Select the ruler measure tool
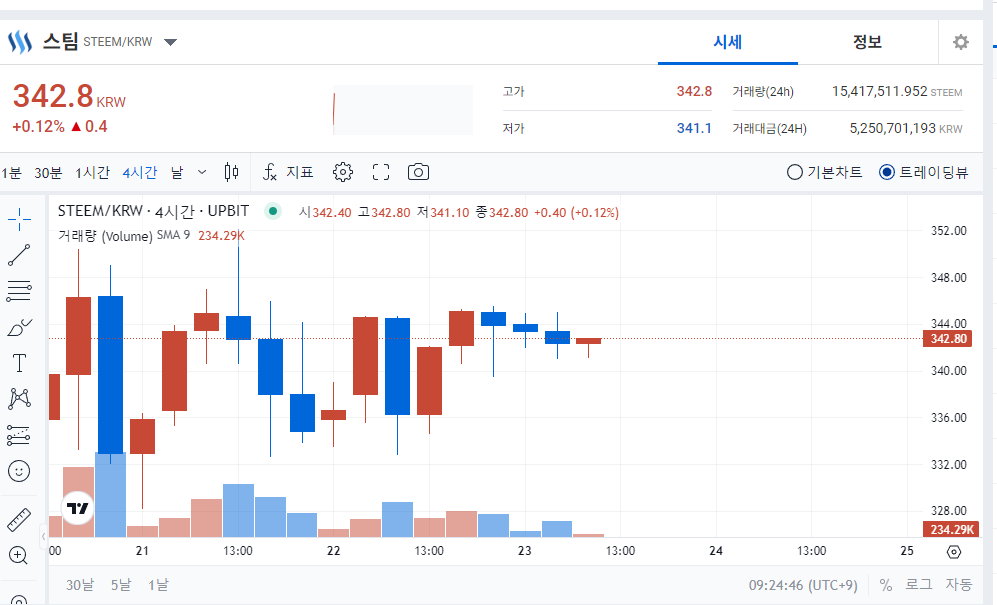Screen dimensions: 997x605 (x=19, y=520)
